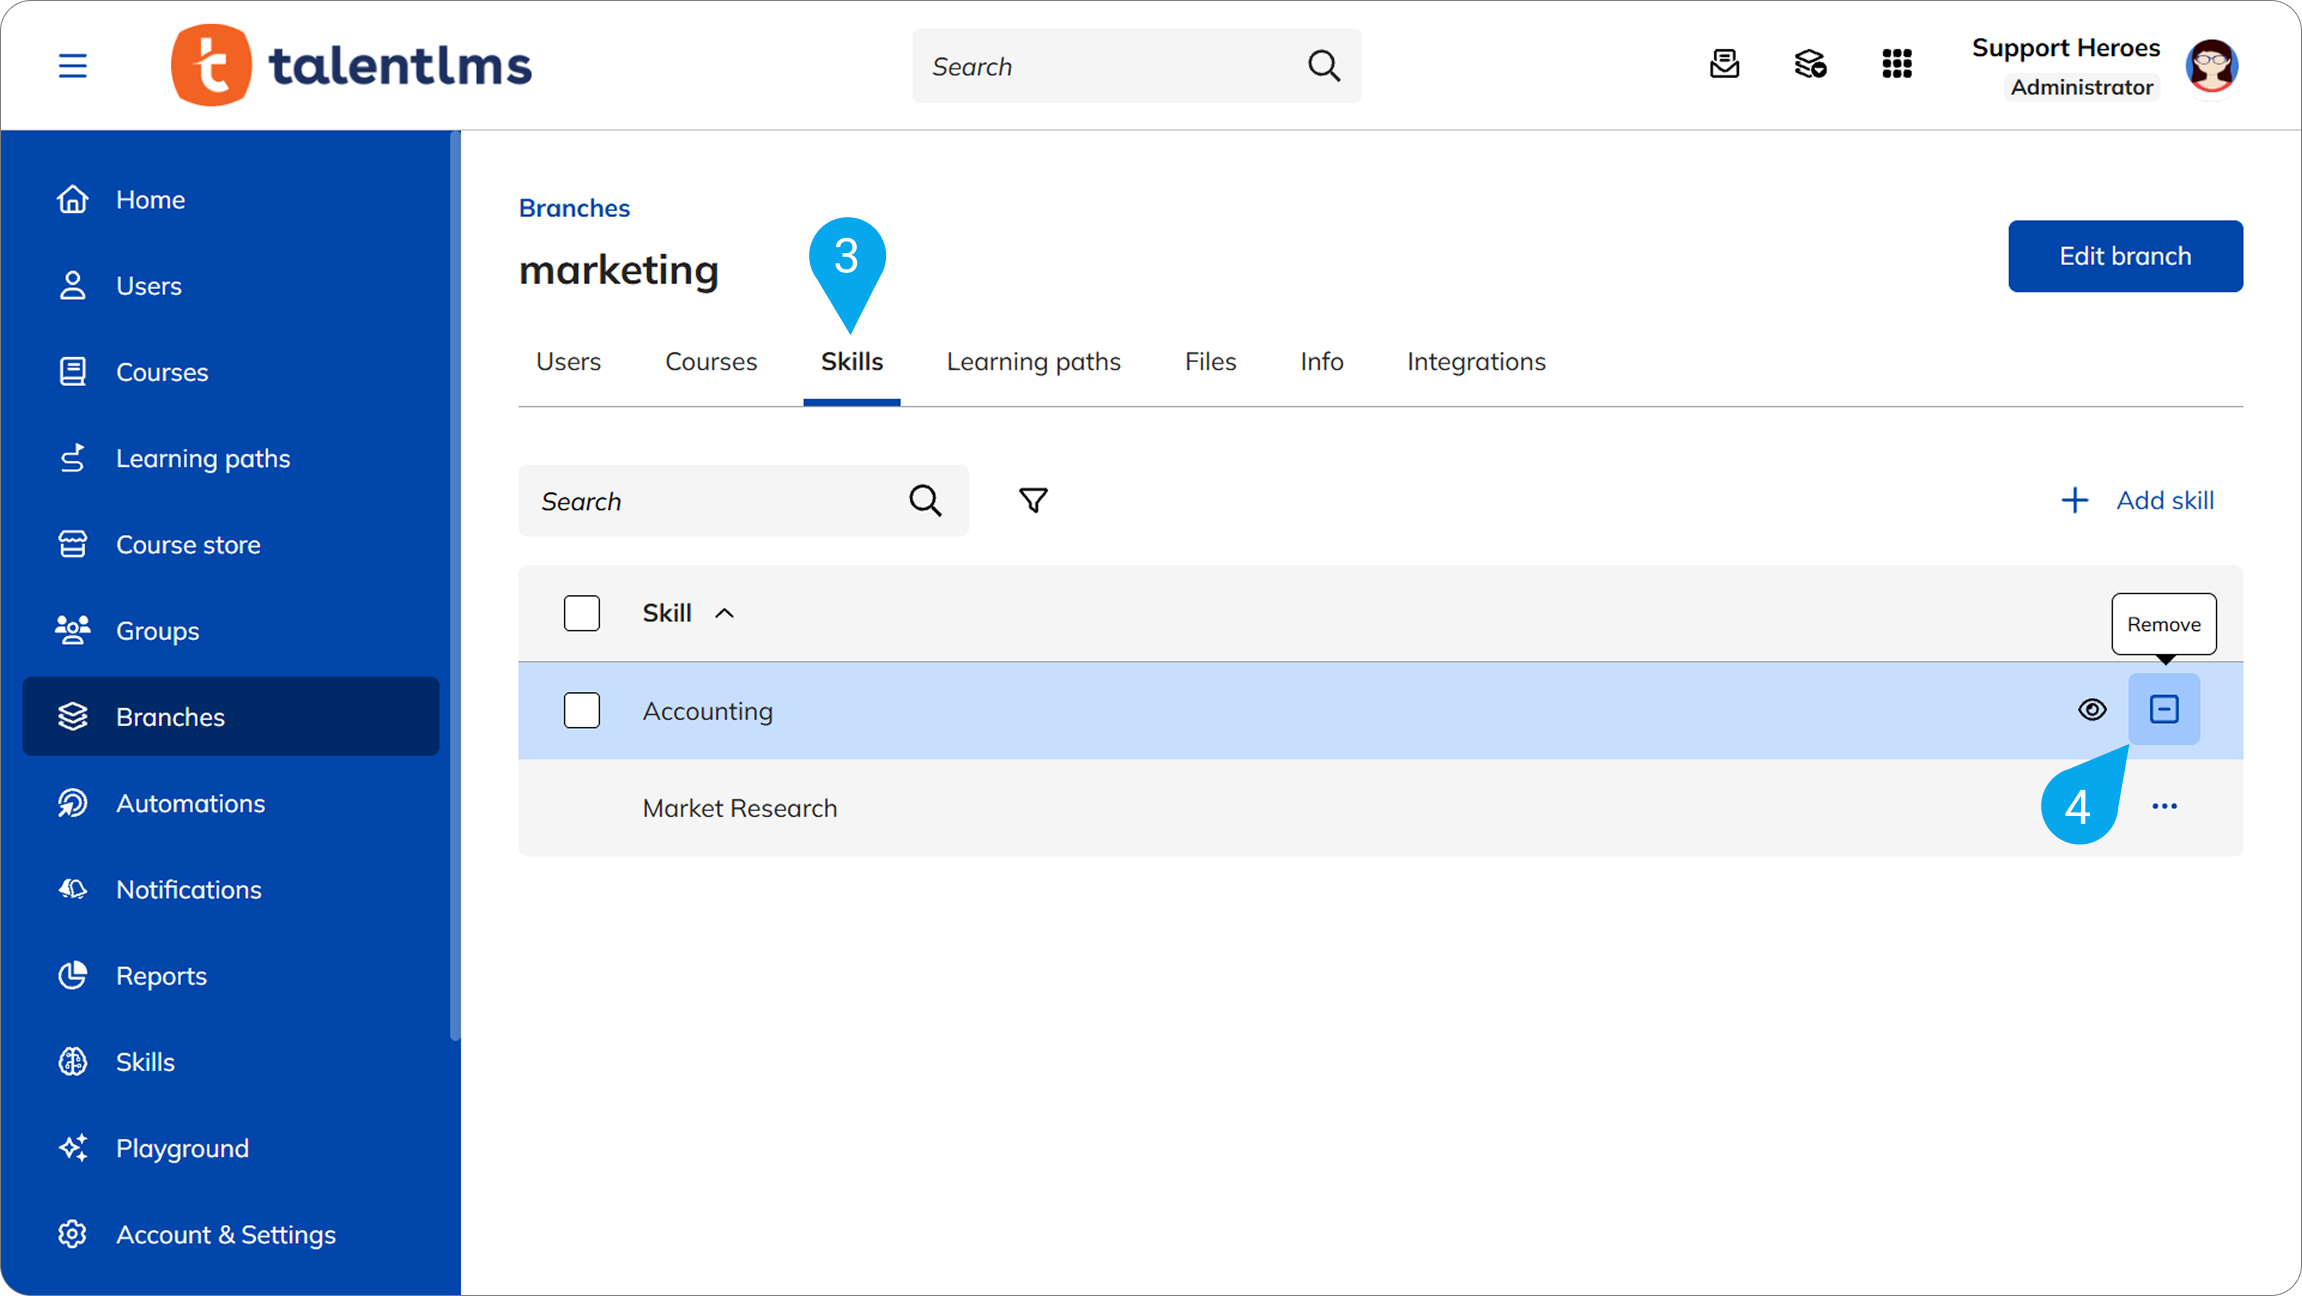Click the Home house icon

72,199
